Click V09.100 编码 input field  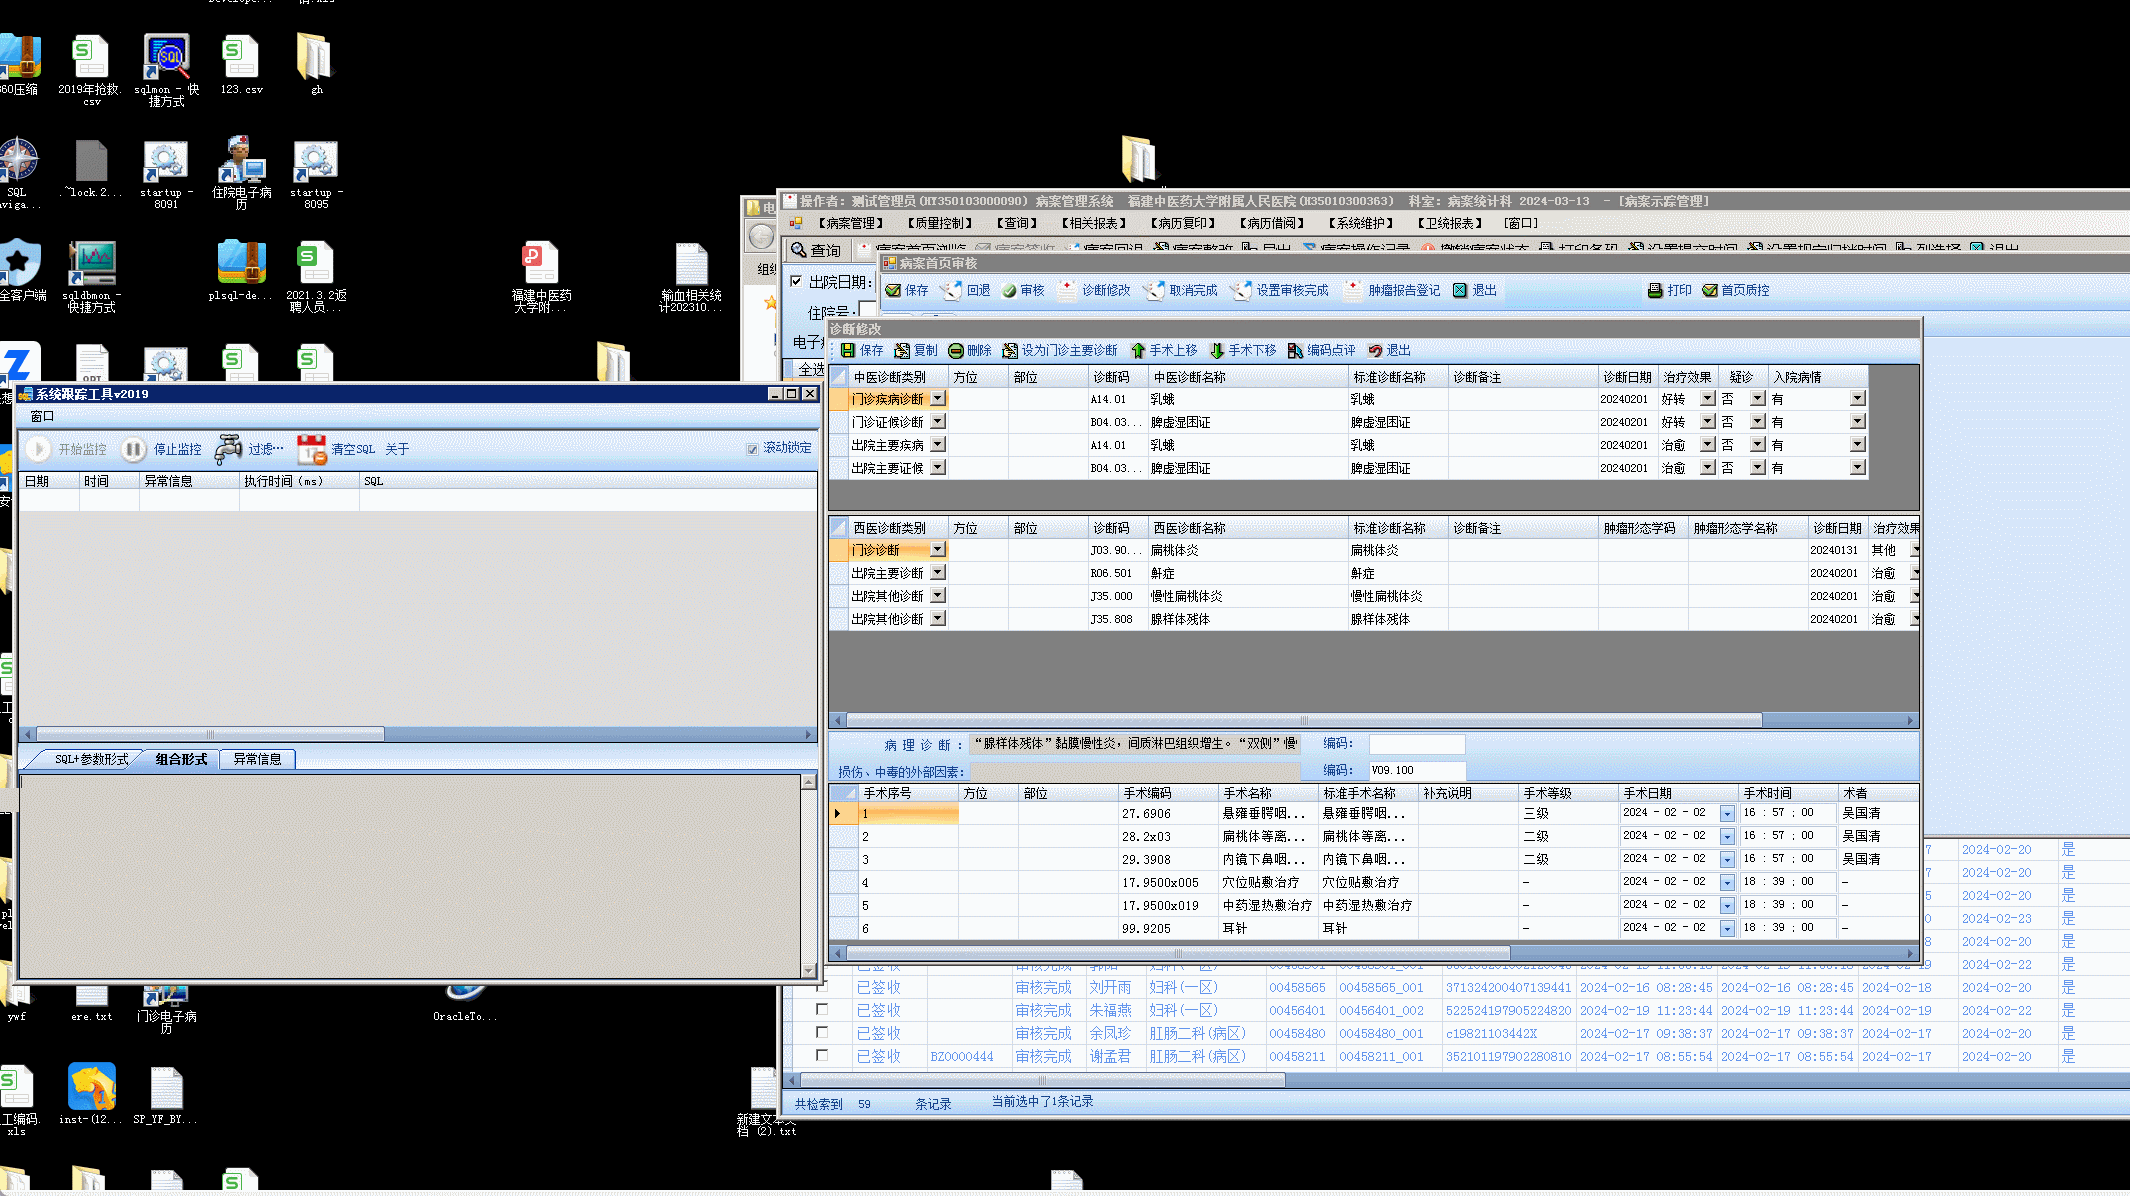pyautogui.click(x=1415, y=771)
